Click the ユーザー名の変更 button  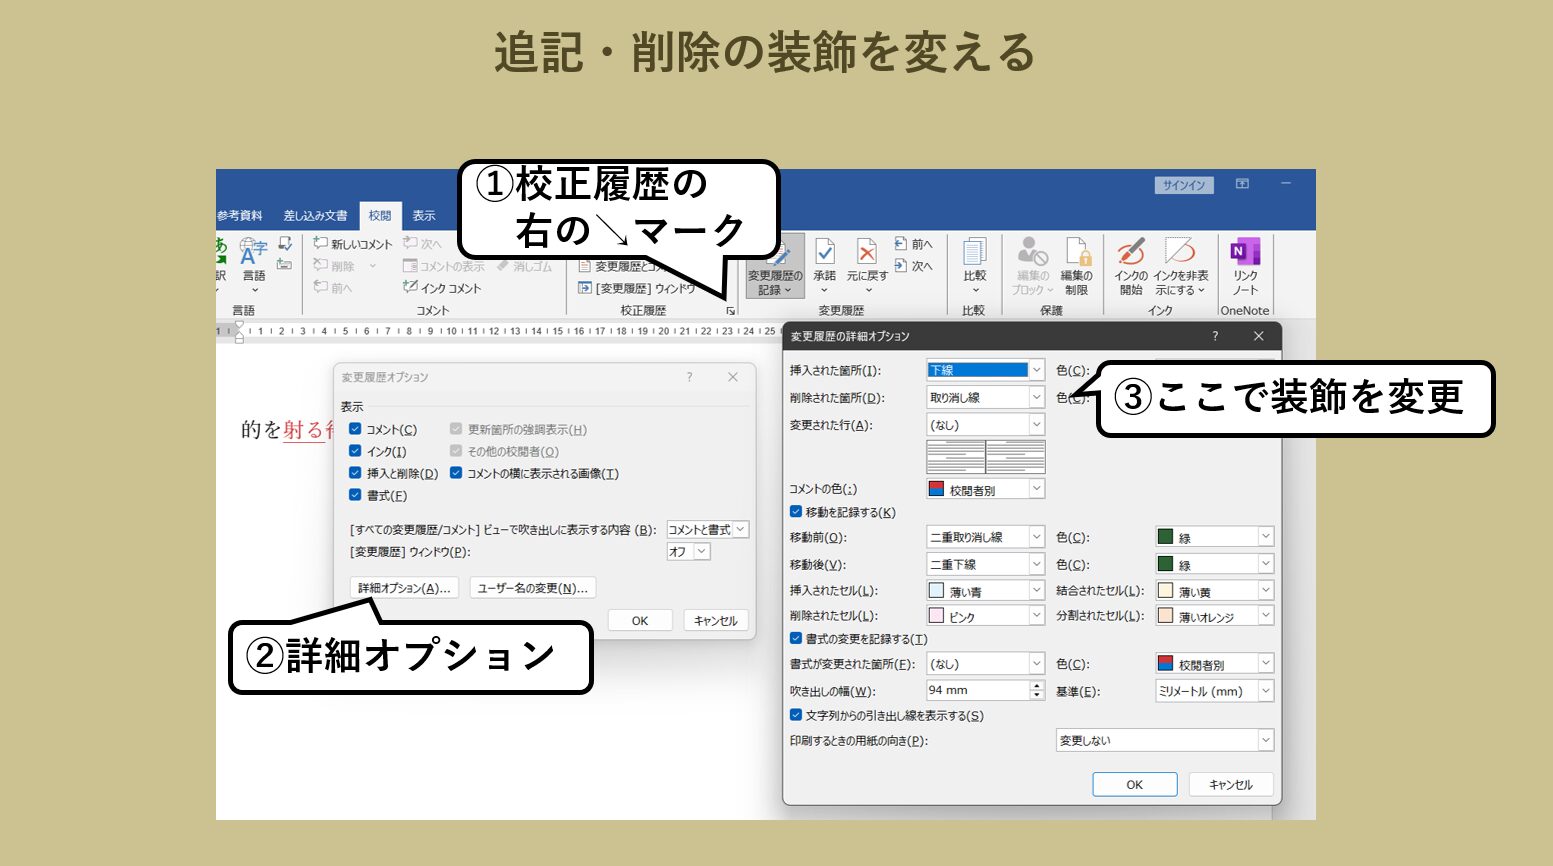pos(532,588)
